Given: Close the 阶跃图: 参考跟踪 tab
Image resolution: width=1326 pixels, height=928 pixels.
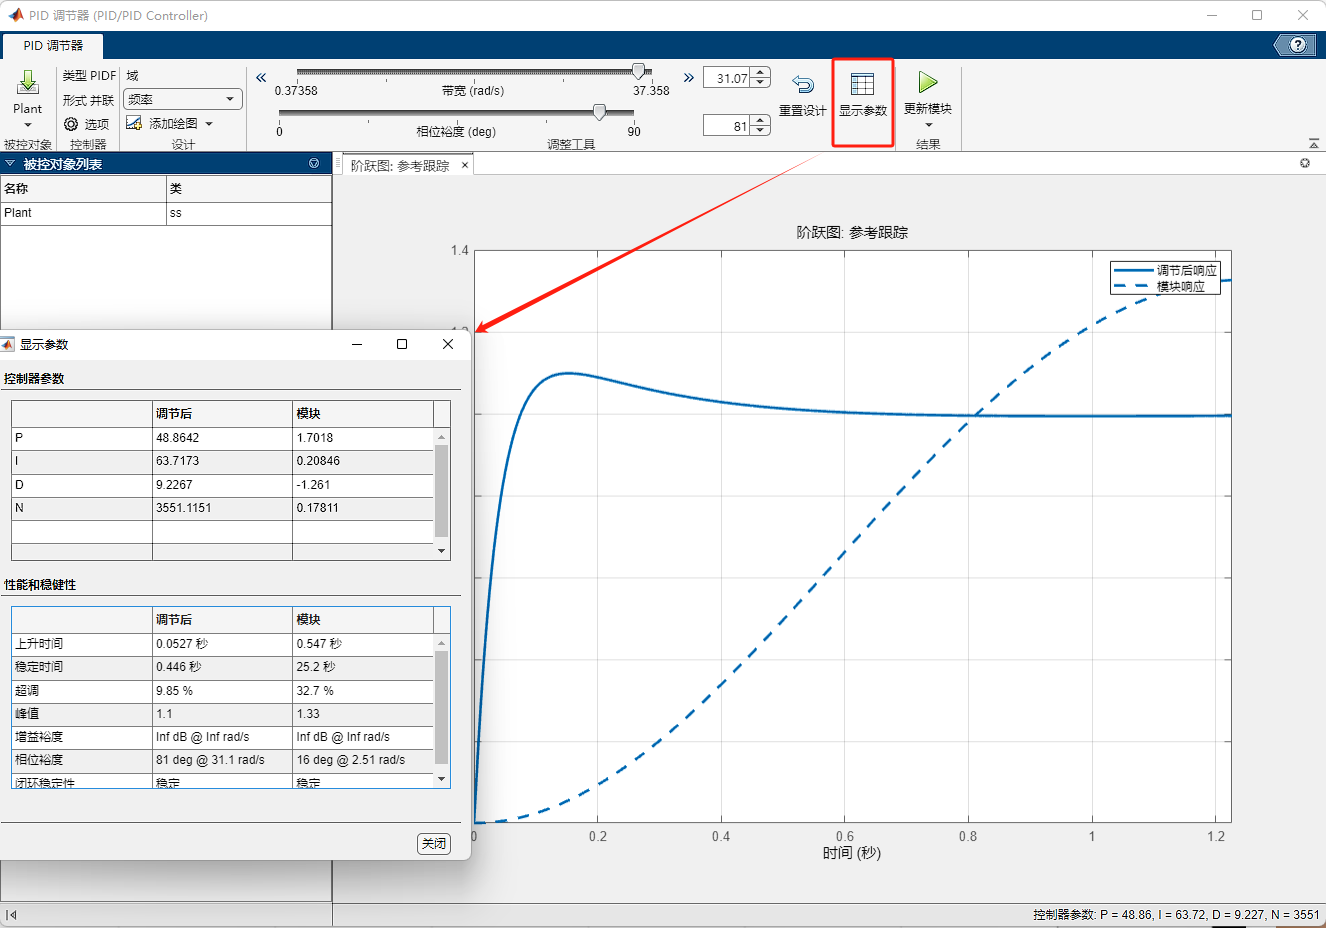Looking at the screenshot, I should tap(465, 166).
